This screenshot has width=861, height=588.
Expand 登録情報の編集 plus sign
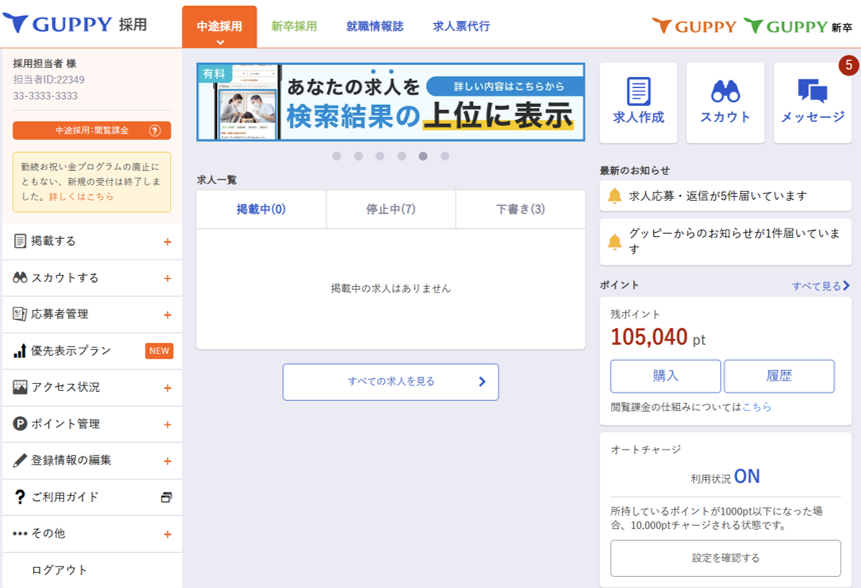pyautogui.click(x=167, y=461)
